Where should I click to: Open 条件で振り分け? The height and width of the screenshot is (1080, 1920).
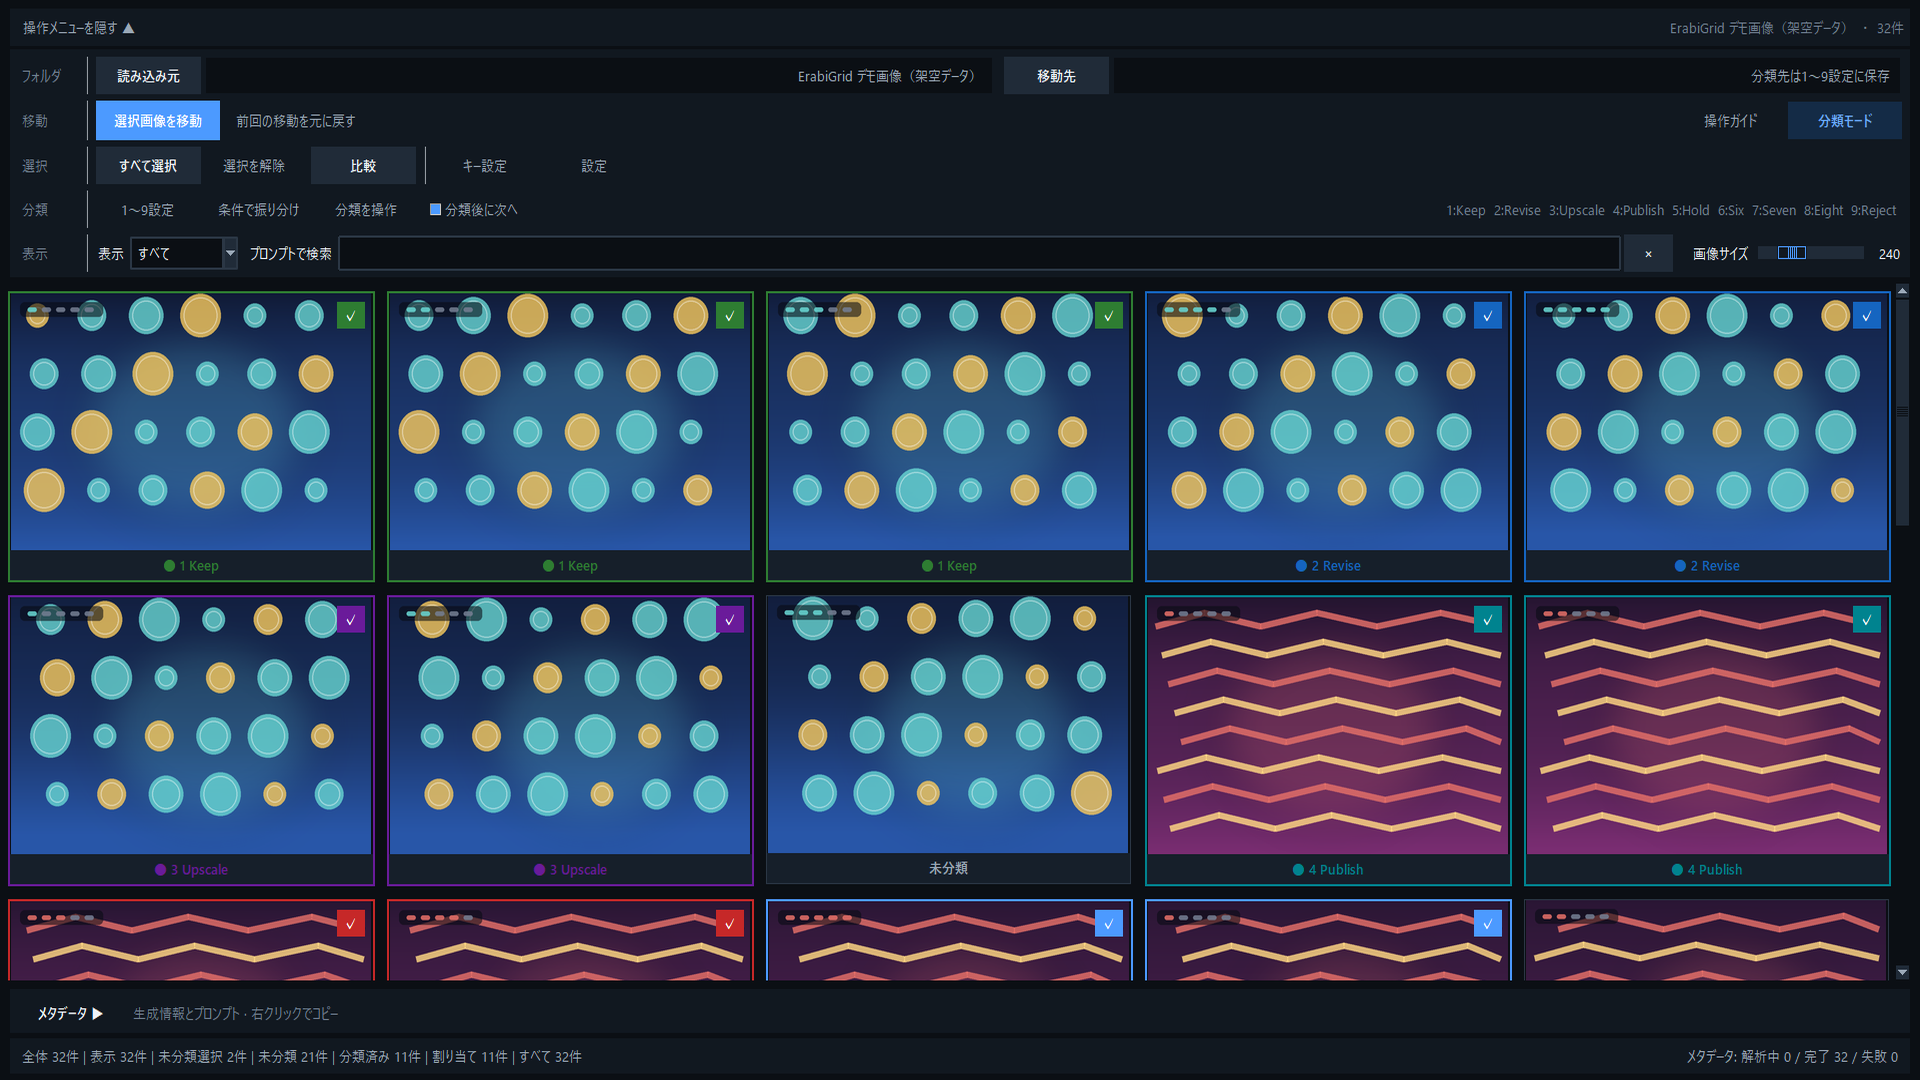click(x=258, y=210)
